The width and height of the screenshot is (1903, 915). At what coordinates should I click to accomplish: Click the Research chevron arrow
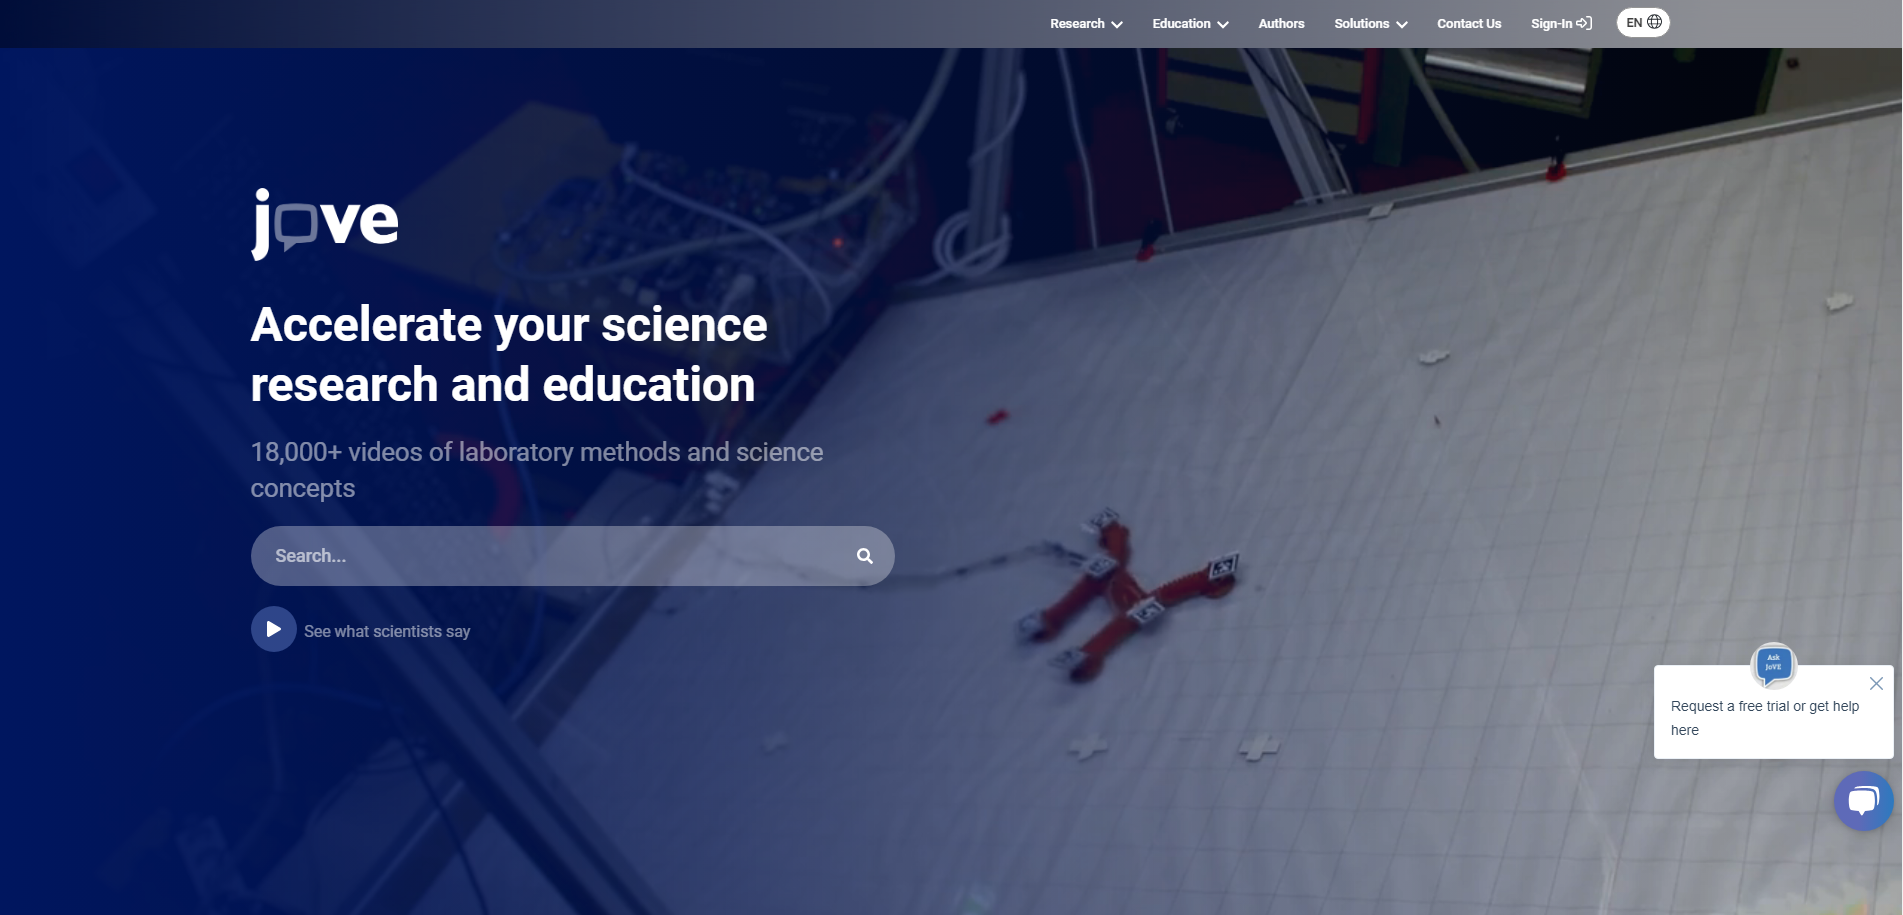[1117, 25]
